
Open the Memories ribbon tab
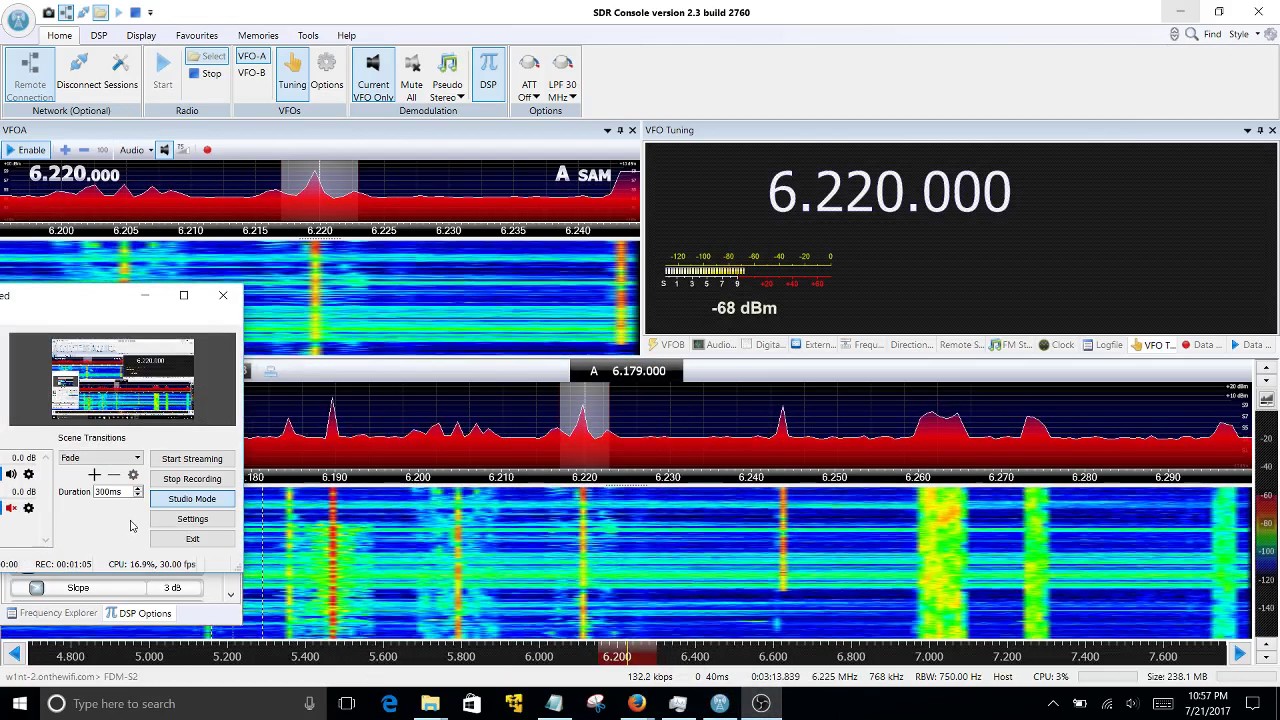point(258,35)
